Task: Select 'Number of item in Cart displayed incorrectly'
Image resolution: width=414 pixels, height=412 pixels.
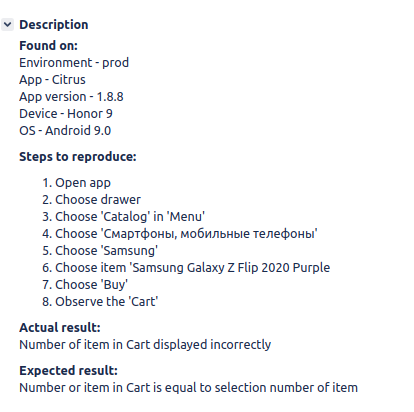Action: pos(145,345)
